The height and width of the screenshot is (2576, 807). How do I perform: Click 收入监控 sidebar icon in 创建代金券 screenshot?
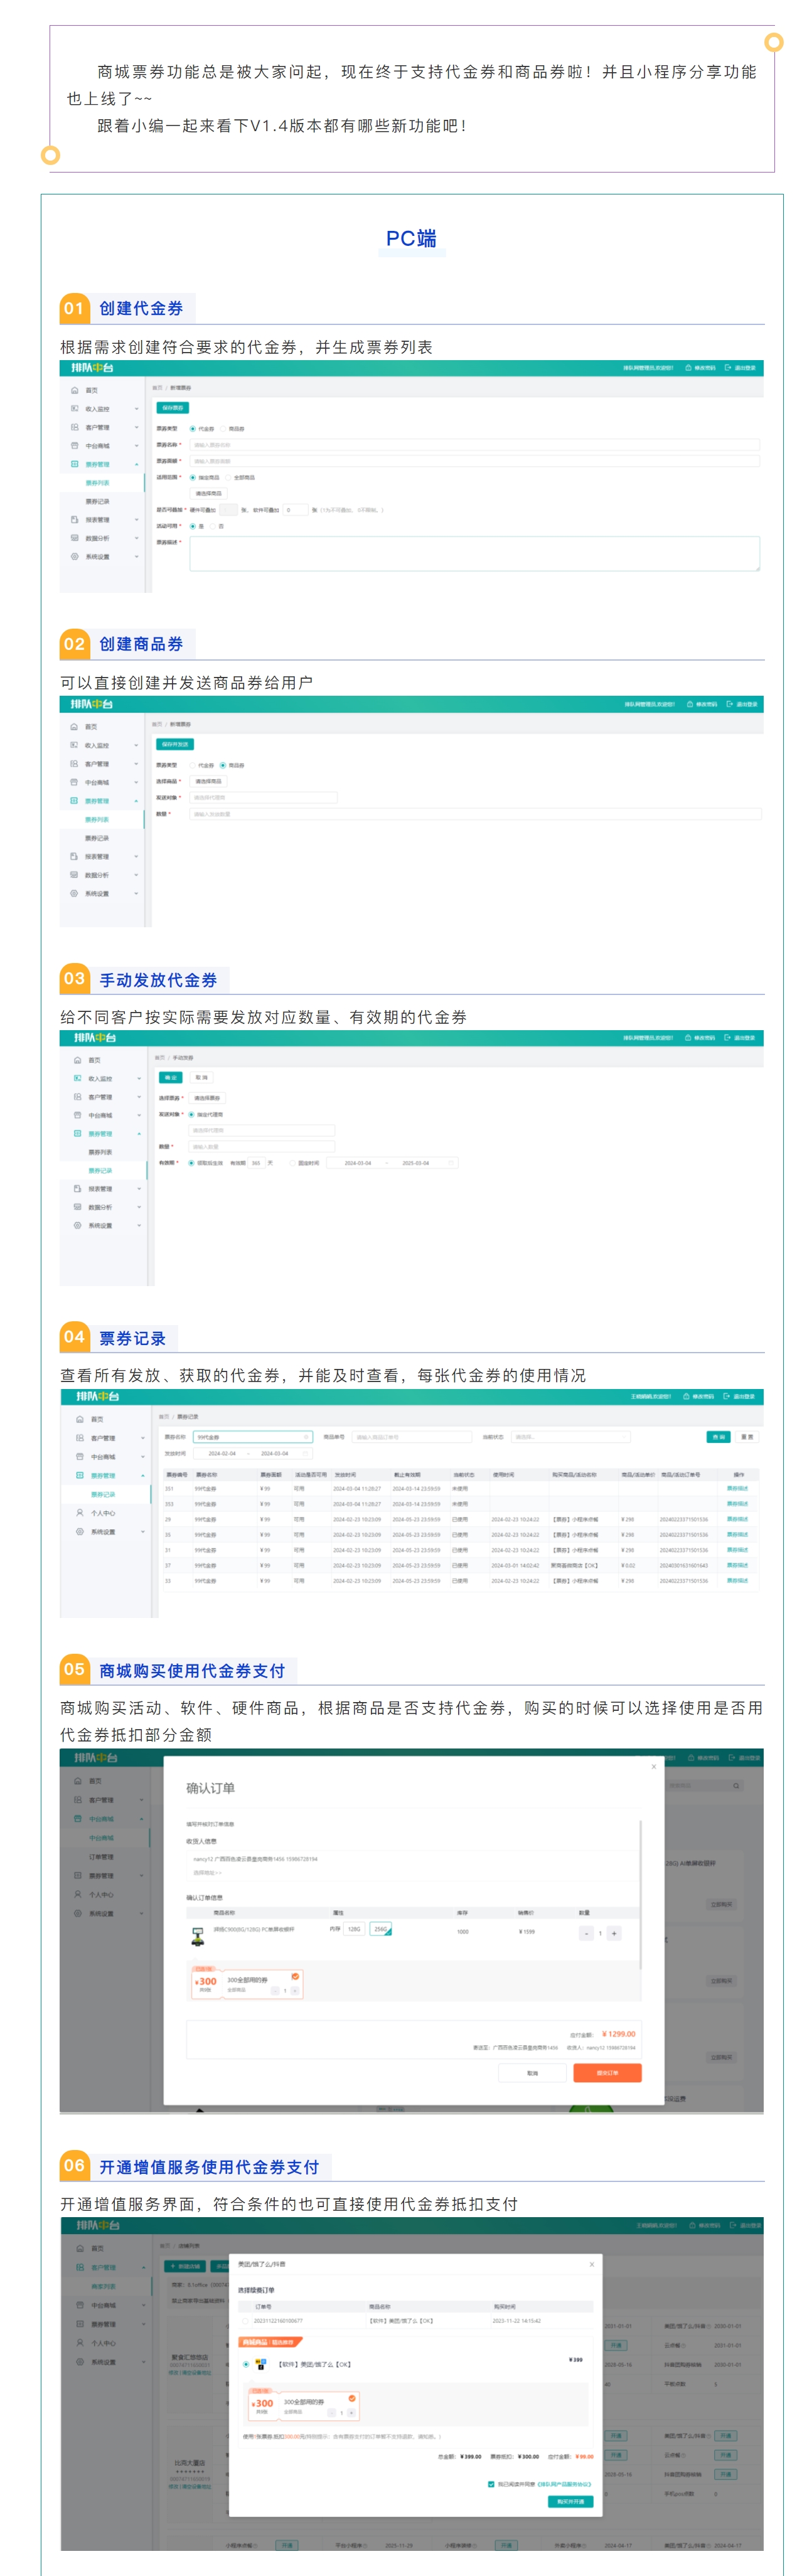(74, 409)
